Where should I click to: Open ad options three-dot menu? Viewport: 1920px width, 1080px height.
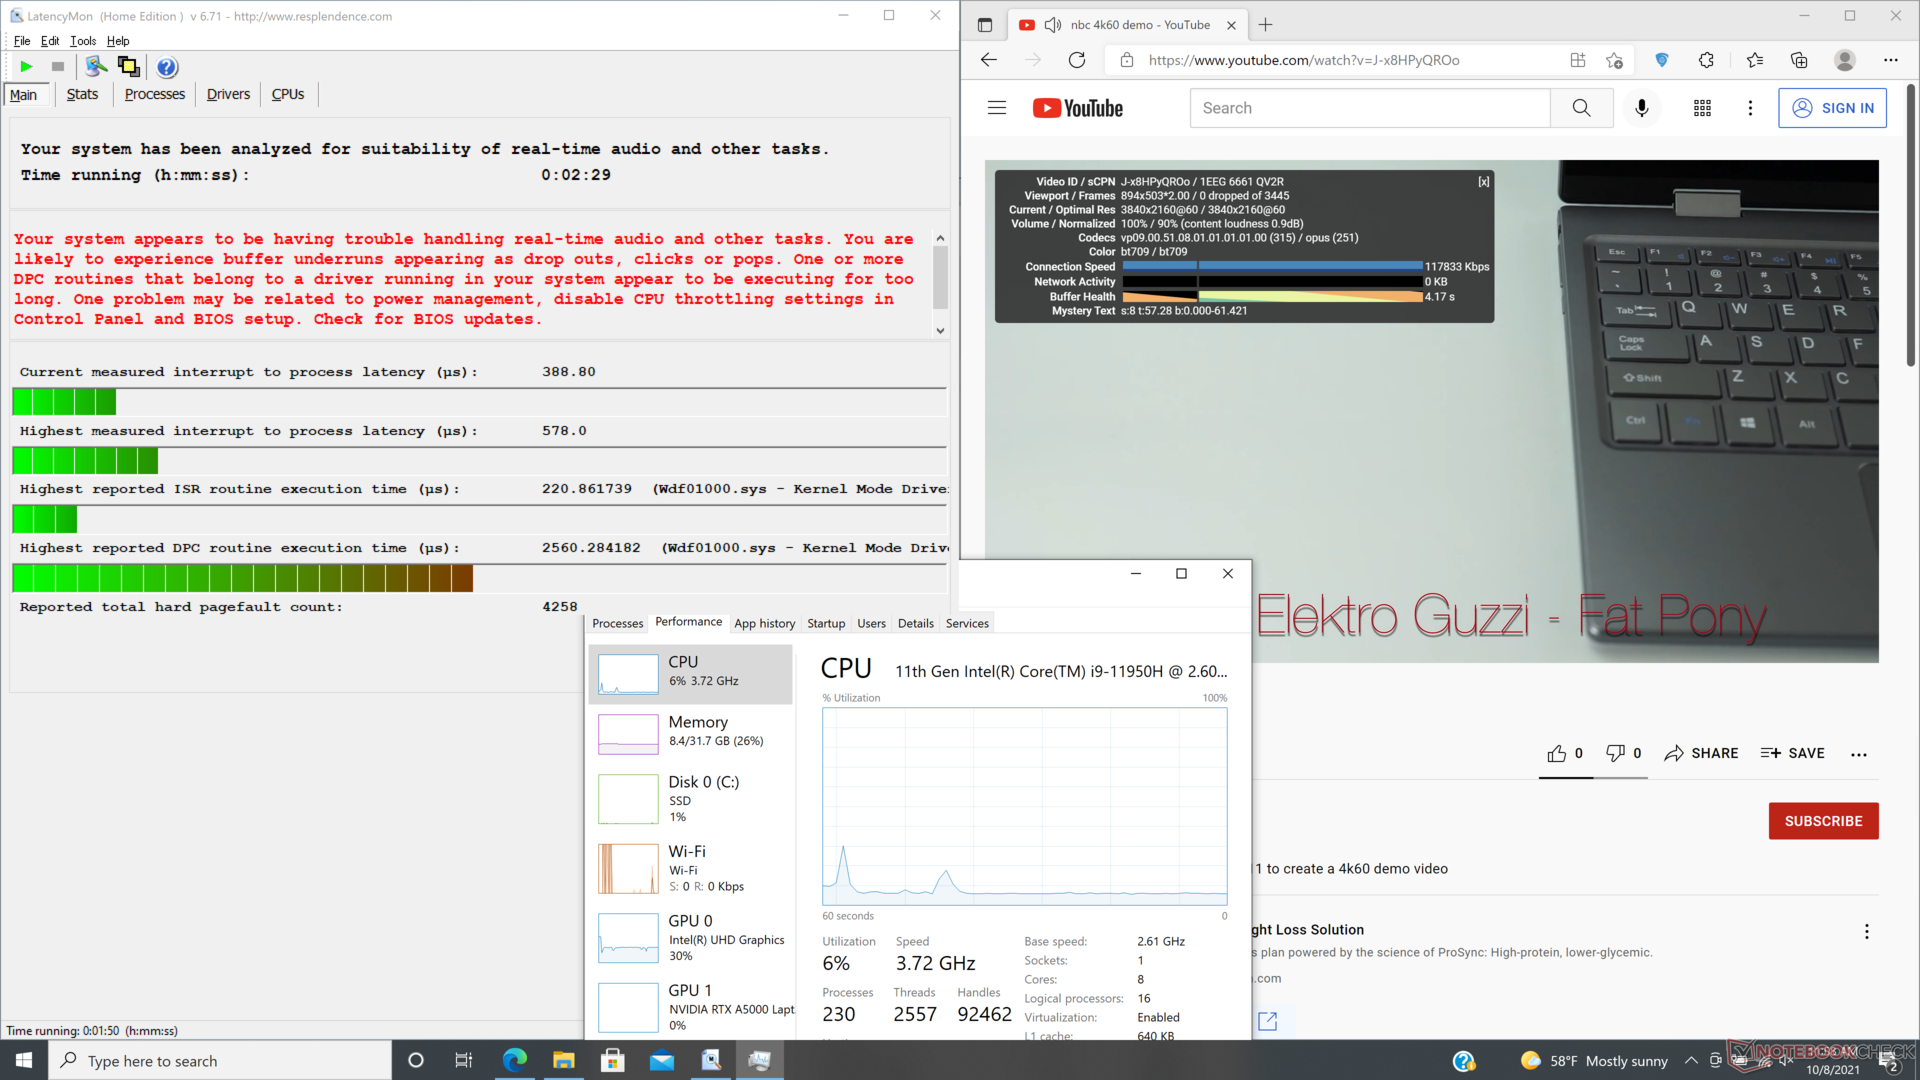1866,932
